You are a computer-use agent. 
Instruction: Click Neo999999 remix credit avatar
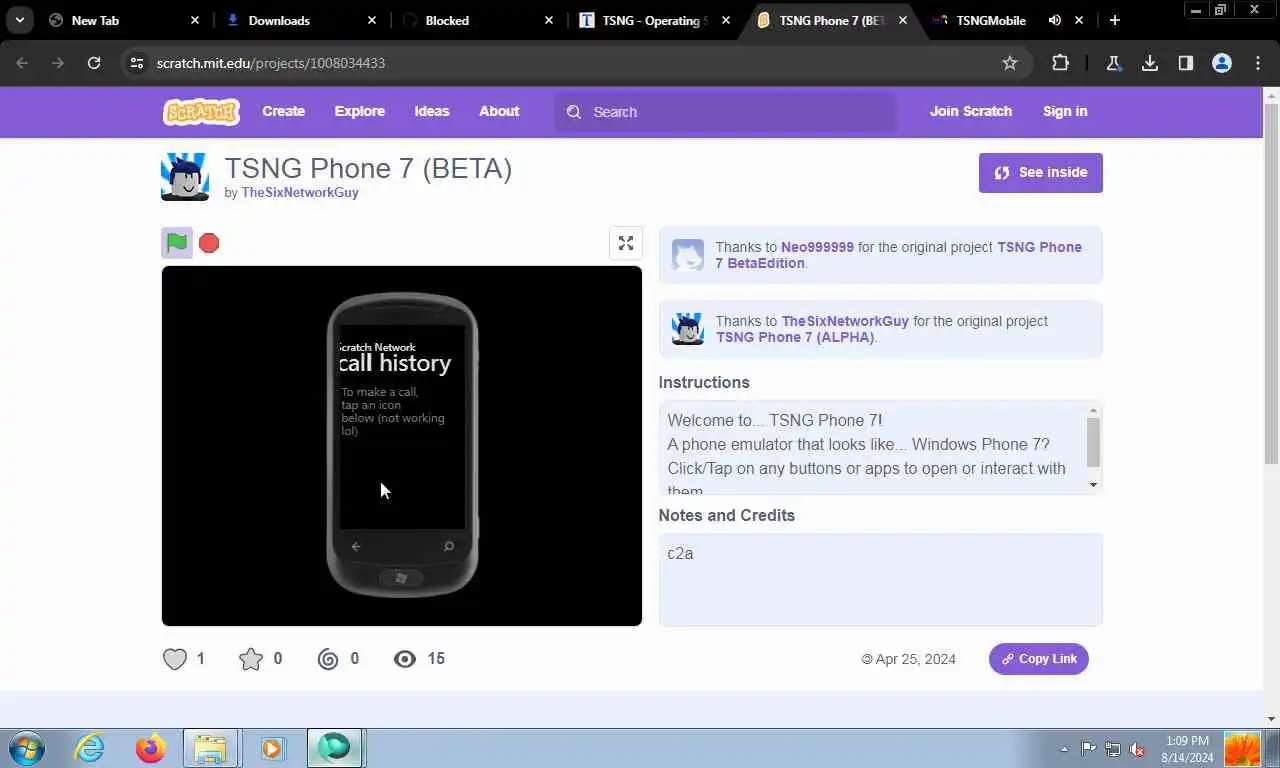click(x=688, y=255)
